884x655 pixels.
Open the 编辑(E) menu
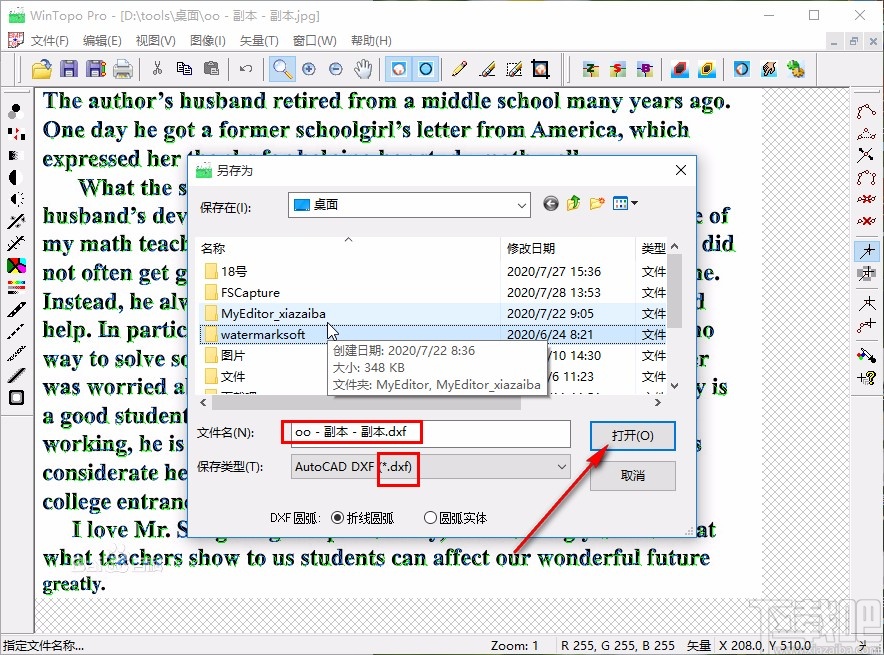click(x=102, y=41)
